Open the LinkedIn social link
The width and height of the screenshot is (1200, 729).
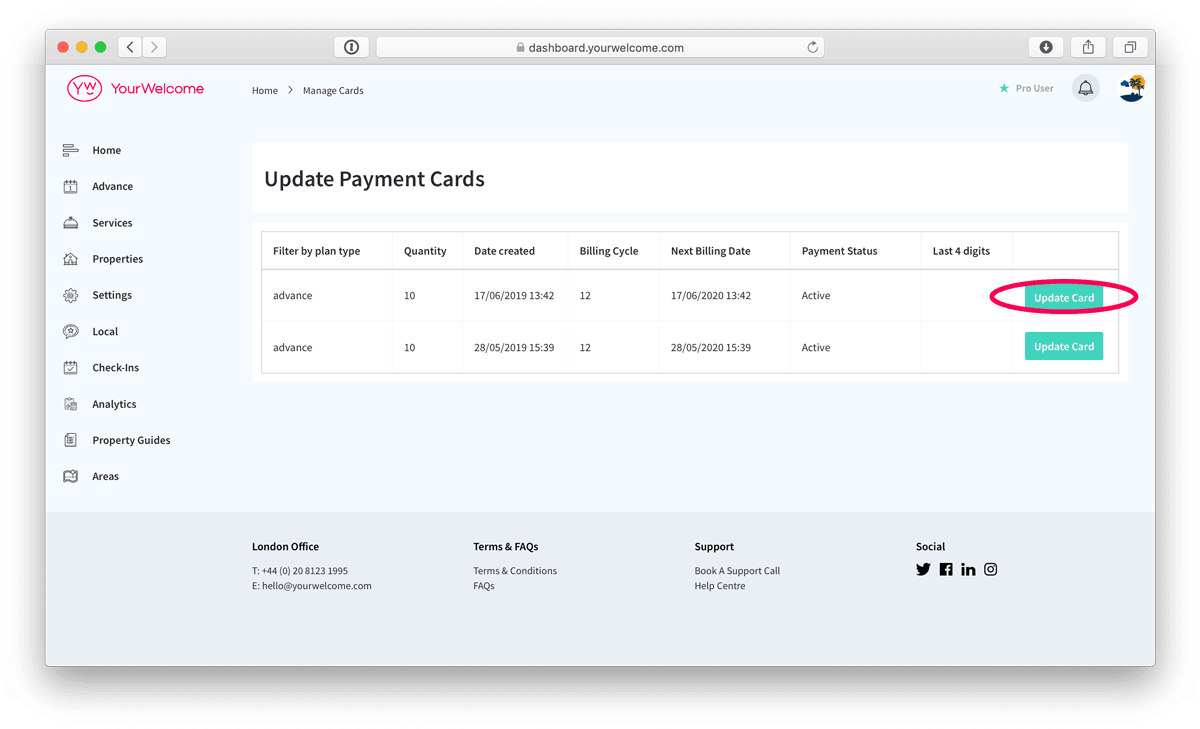(x=968, y=569)
